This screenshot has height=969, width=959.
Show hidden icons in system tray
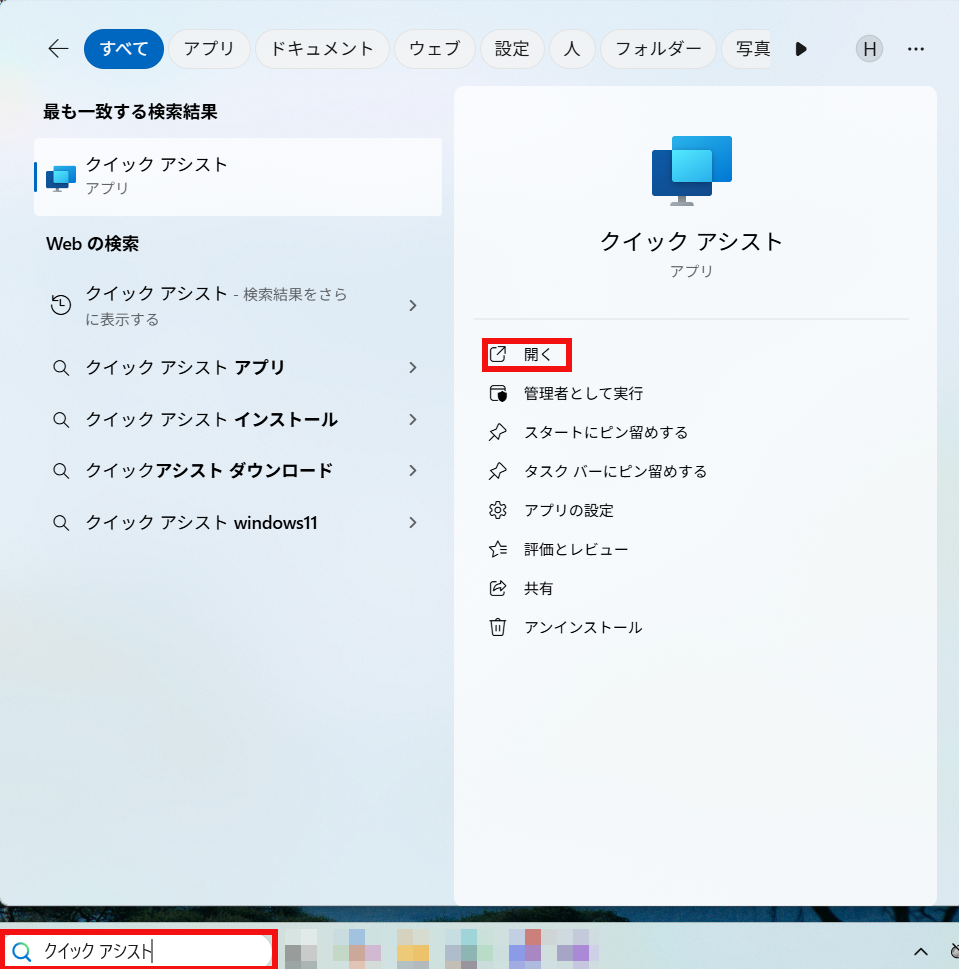click(x=921, y=951)
